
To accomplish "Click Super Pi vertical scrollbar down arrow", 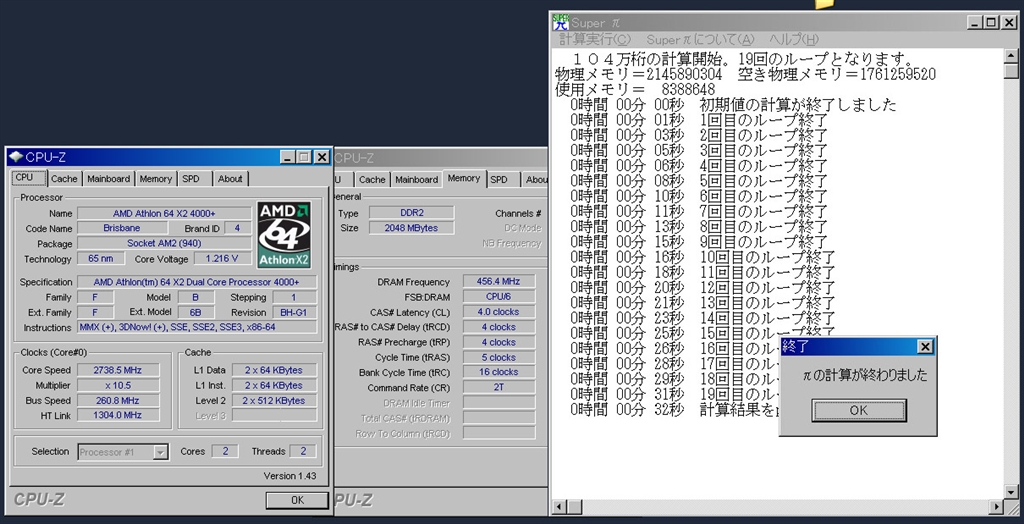I will coord(1011,492).
